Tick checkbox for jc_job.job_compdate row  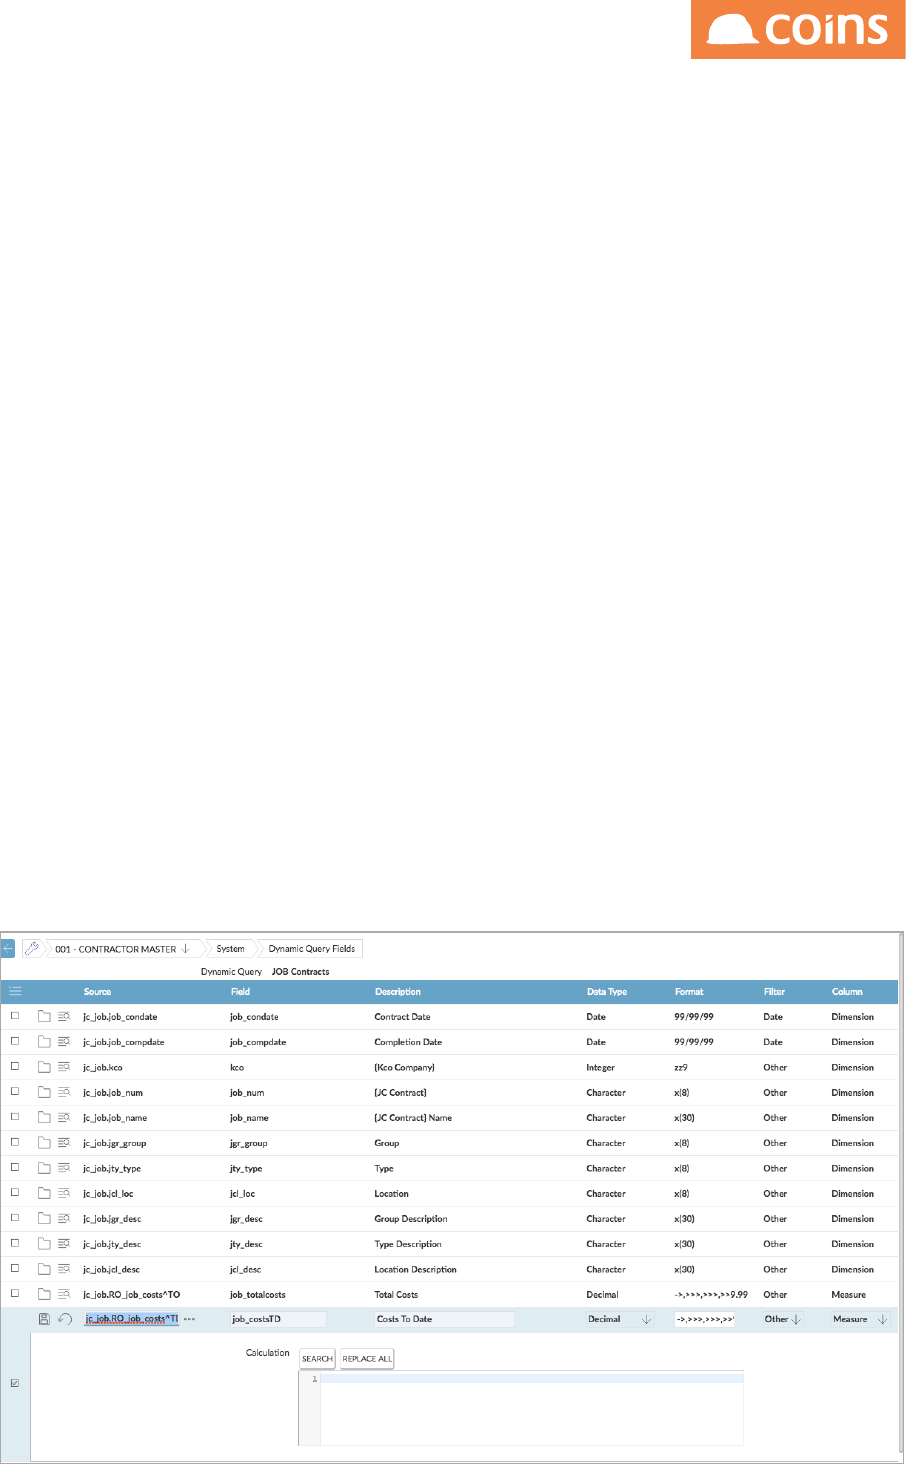15,1041
